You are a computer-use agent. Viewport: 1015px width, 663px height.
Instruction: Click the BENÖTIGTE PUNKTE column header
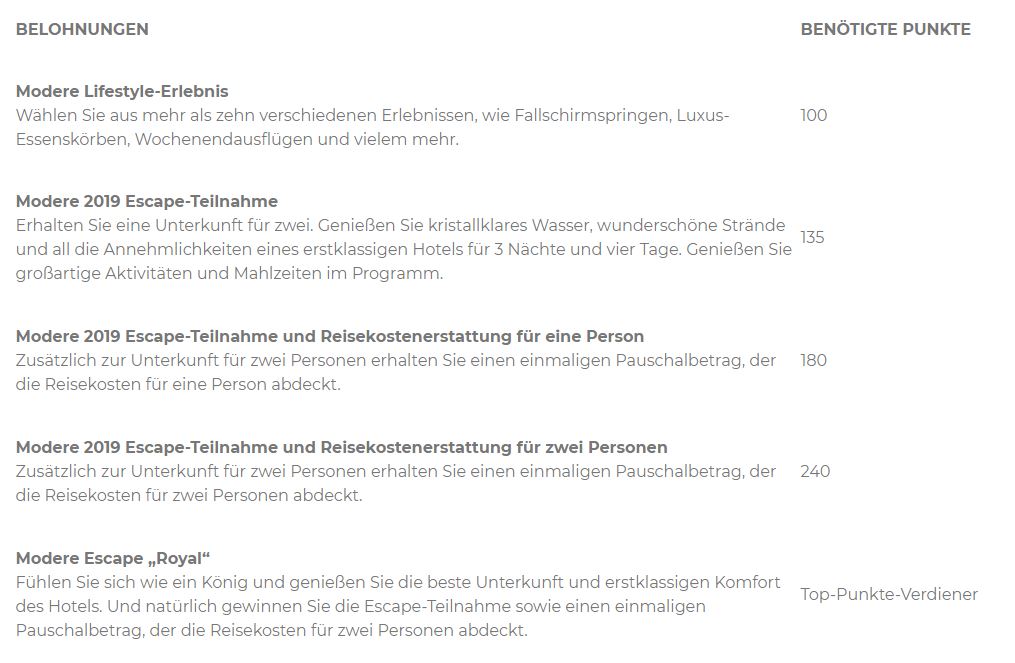(x=886, y=30)
